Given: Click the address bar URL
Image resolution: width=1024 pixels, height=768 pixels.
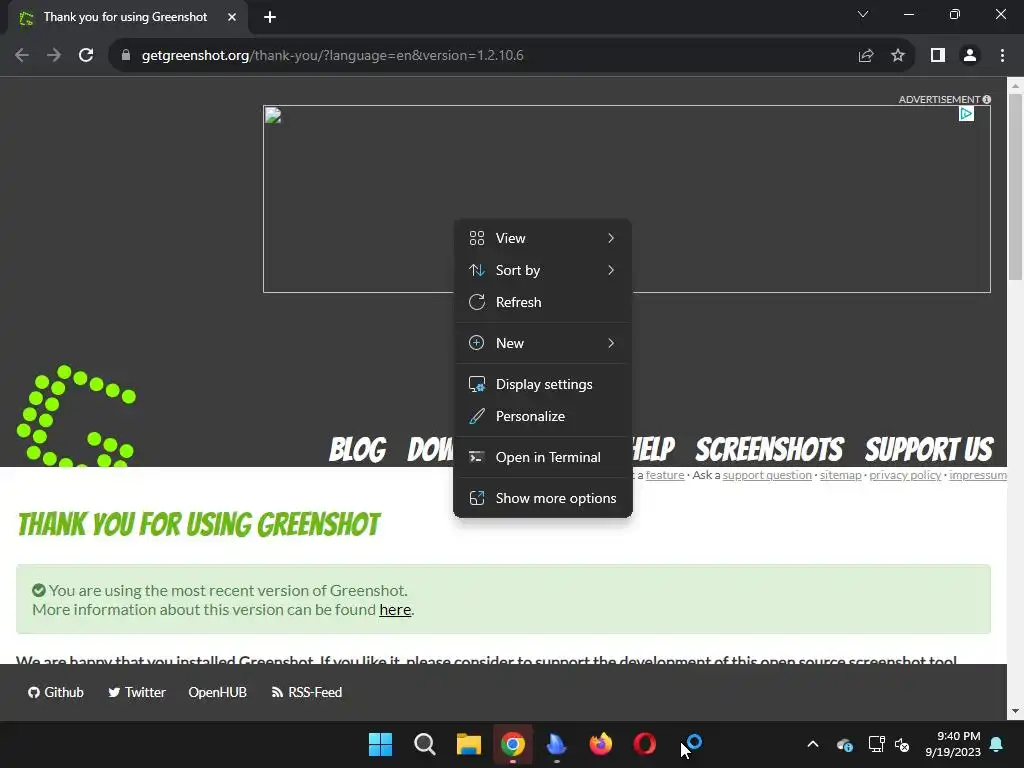Looking at the screenshot, I should point(332,56).
